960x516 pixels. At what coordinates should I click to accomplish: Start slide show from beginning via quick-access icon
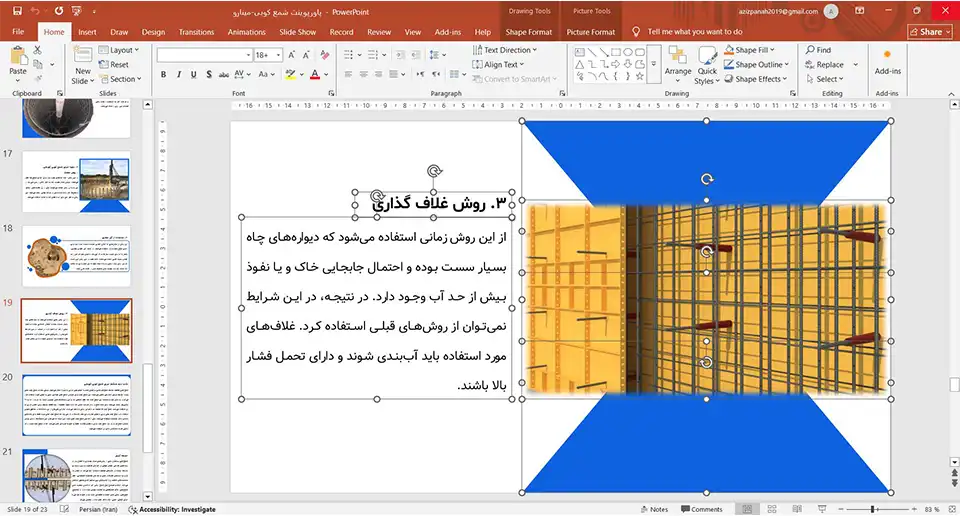pyautogui.click(x=77, y=11)
